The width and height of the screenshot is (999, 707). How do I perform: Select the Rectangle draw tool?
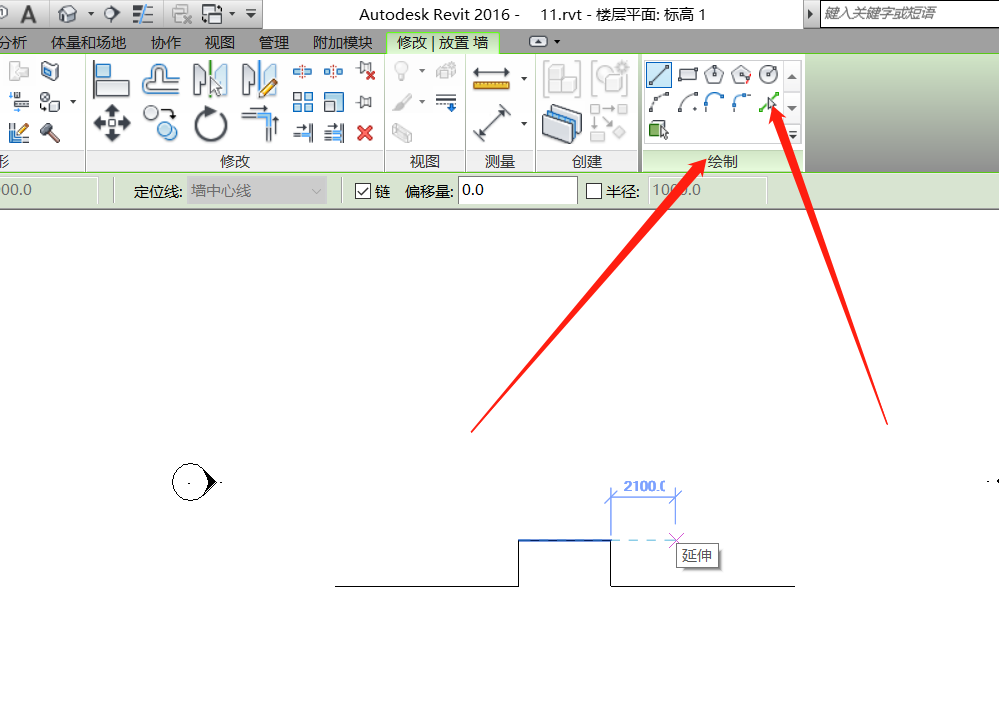687,74
